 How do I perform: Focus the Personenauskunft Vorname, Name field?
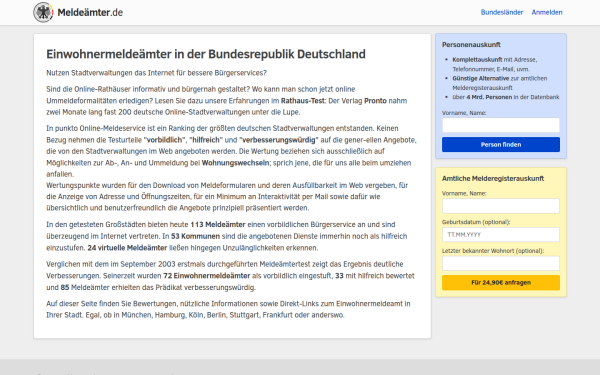pos(501,125)
